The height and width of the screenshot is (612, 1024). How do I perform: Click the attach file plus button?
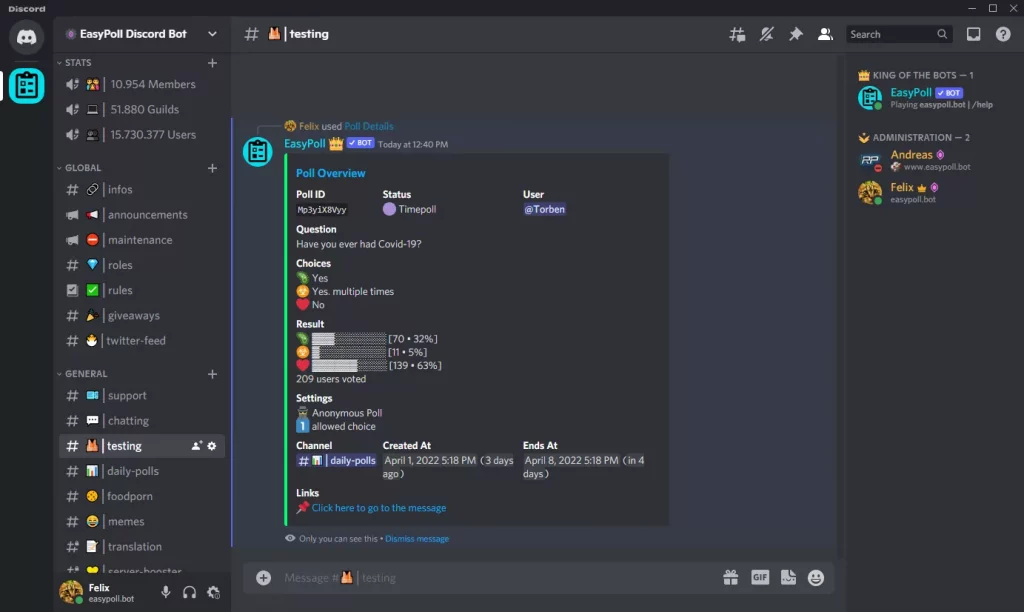tap(263, 577)
